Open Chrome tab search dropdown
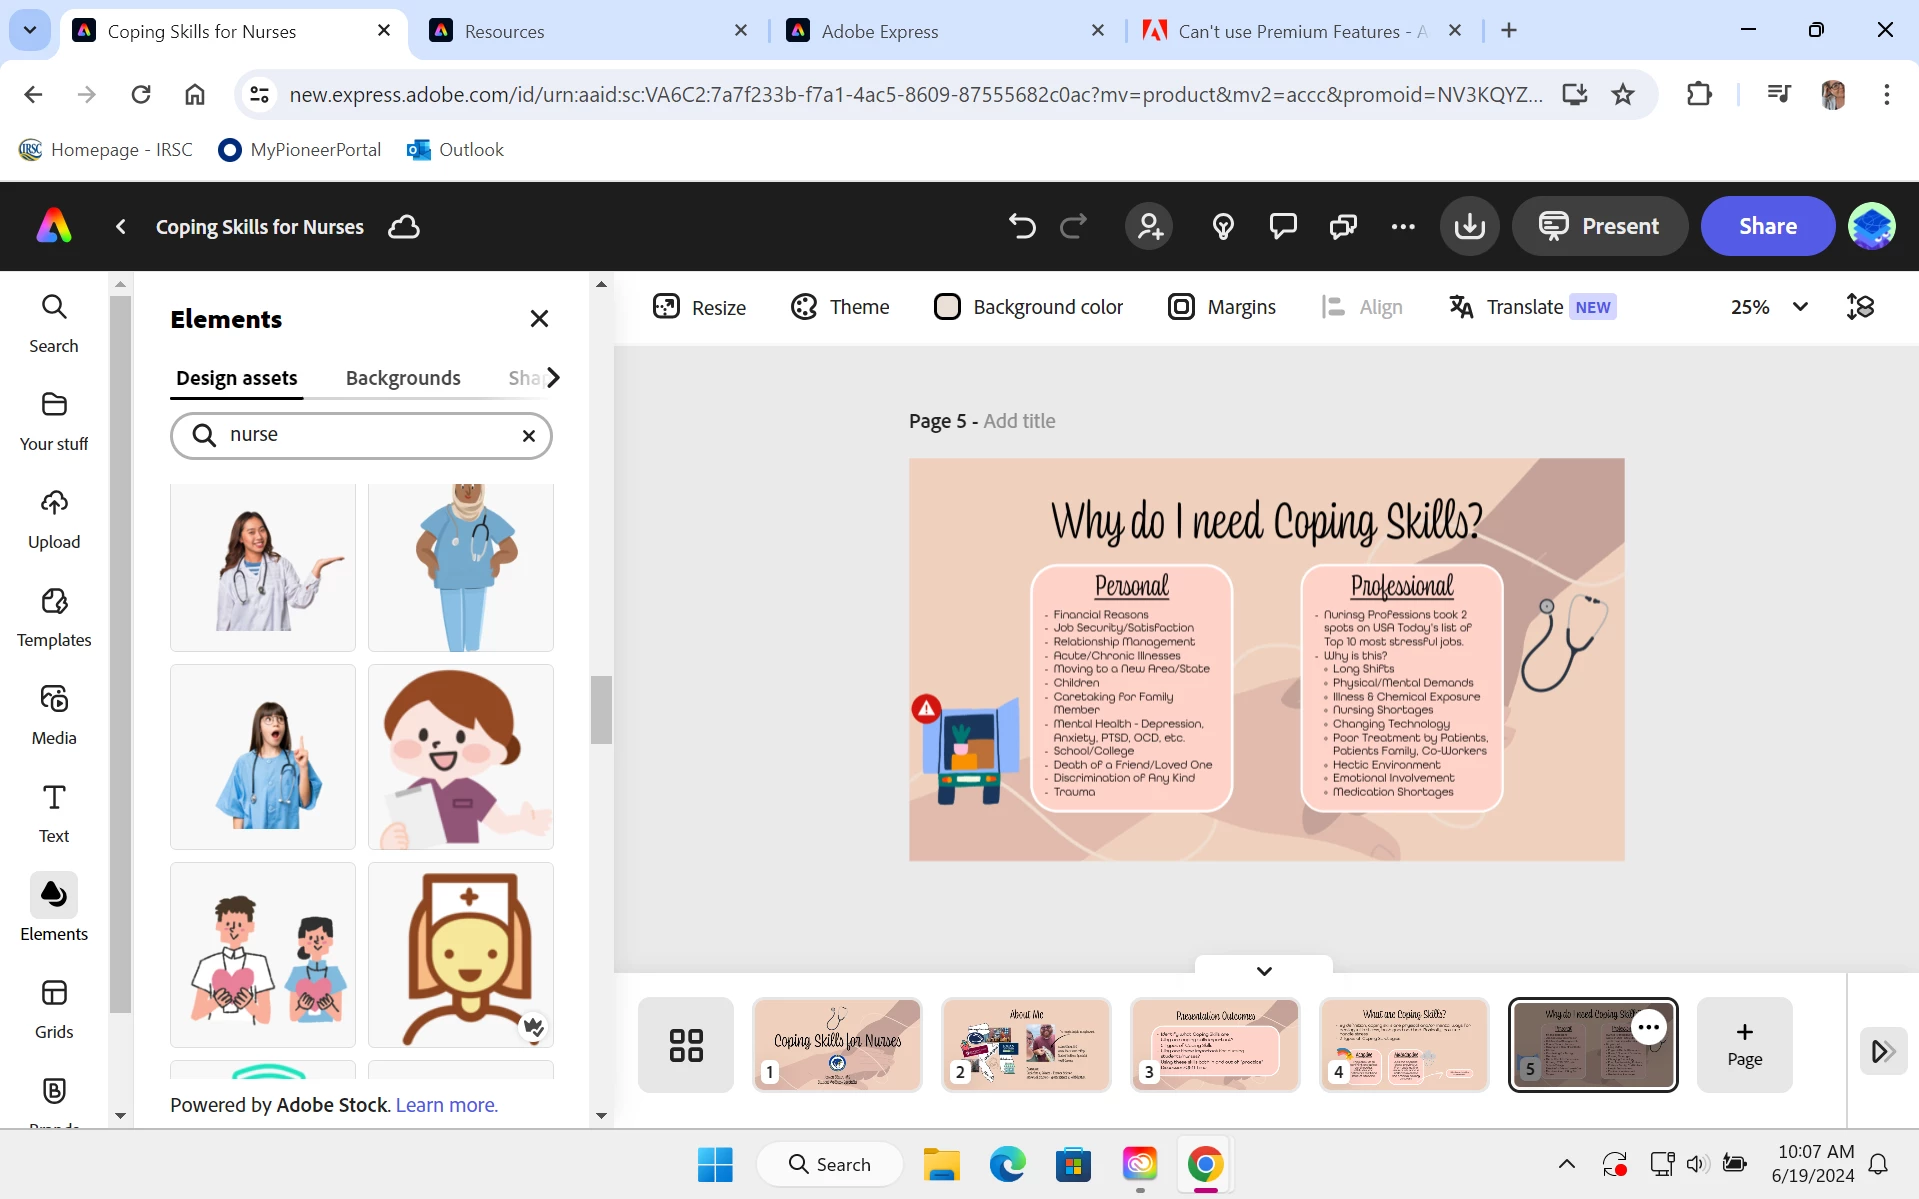Screen dimensions: 1919x1199 30,30
